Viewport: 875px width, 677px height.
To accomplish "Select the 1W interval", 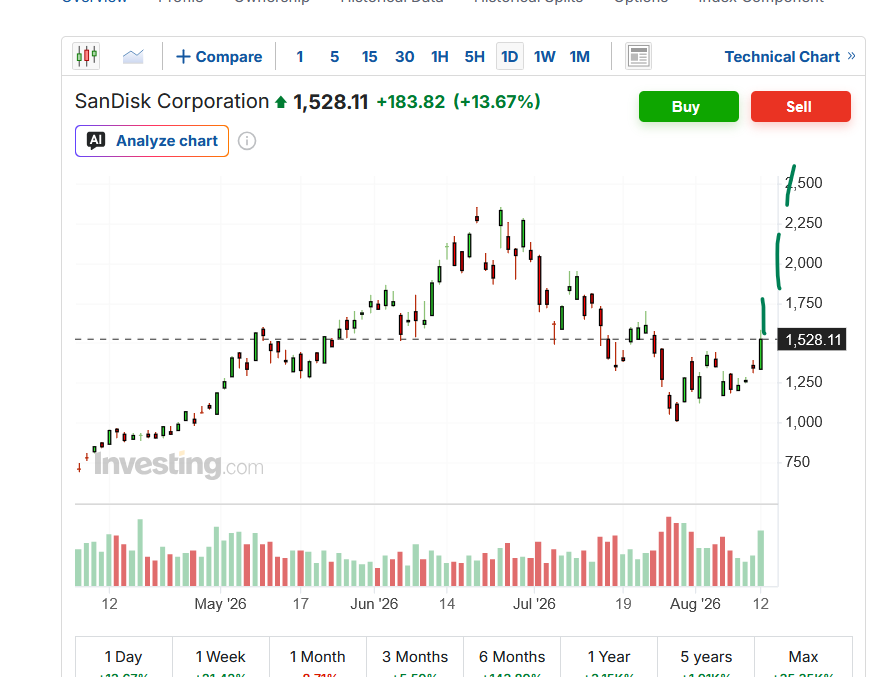I will [x=544, y=57].
